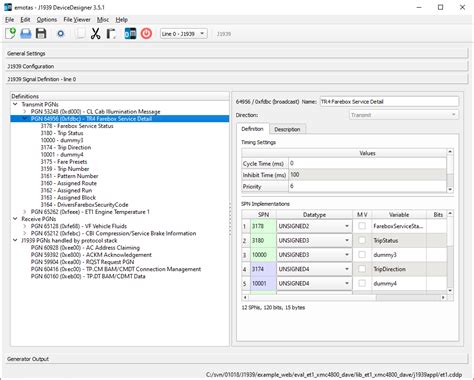Save the project with the floppy disk icon
This screenshot has width=474, height=380.
(41, 33)
